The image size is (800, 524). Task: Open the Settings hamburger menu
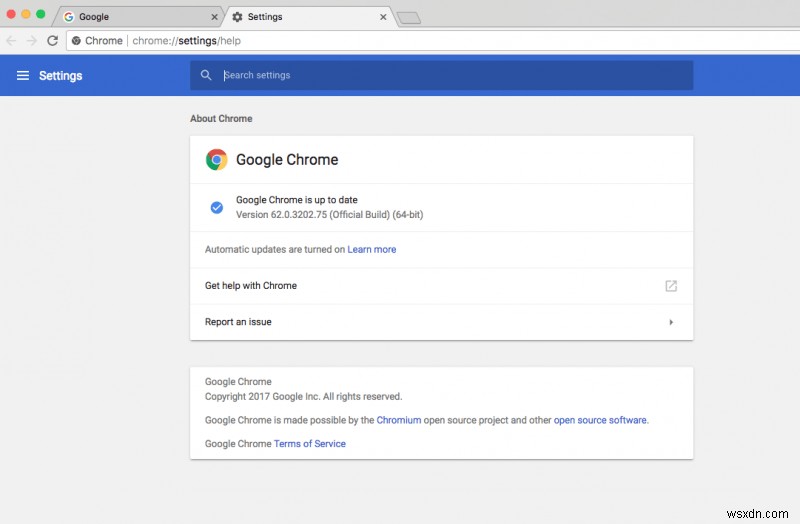(x=22, y=76)
